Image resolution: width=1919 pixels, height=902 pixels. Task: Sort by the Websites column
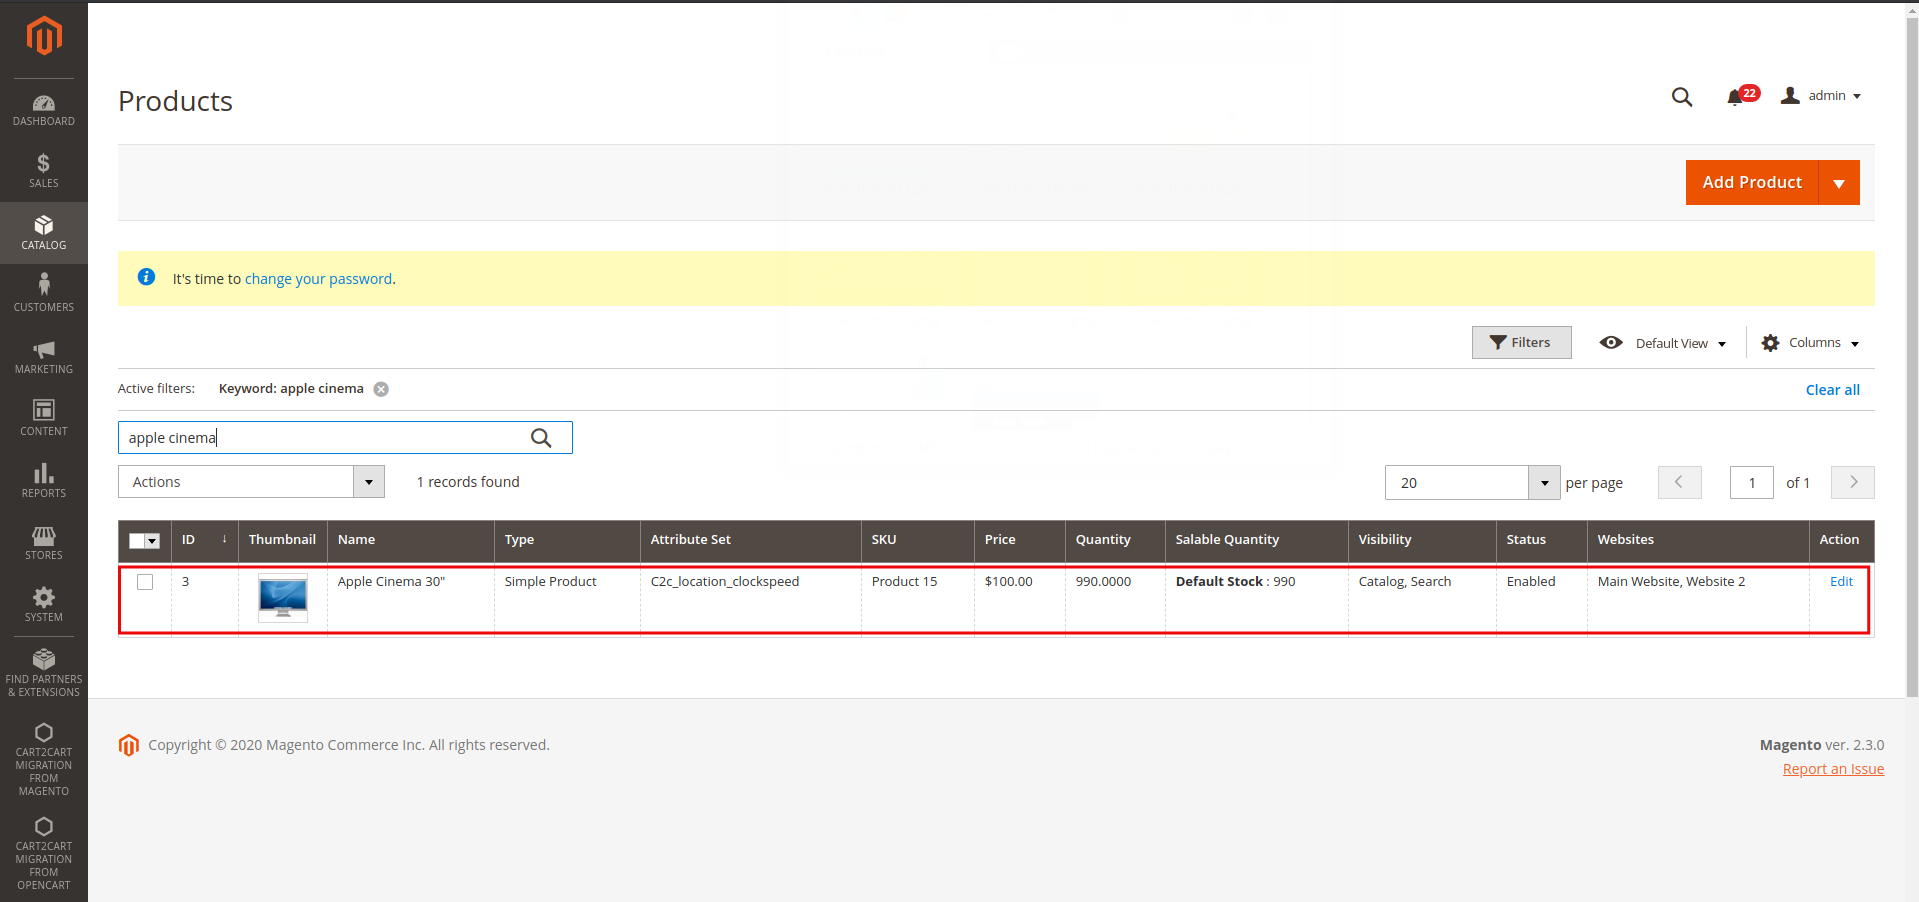coord(1697,540)
